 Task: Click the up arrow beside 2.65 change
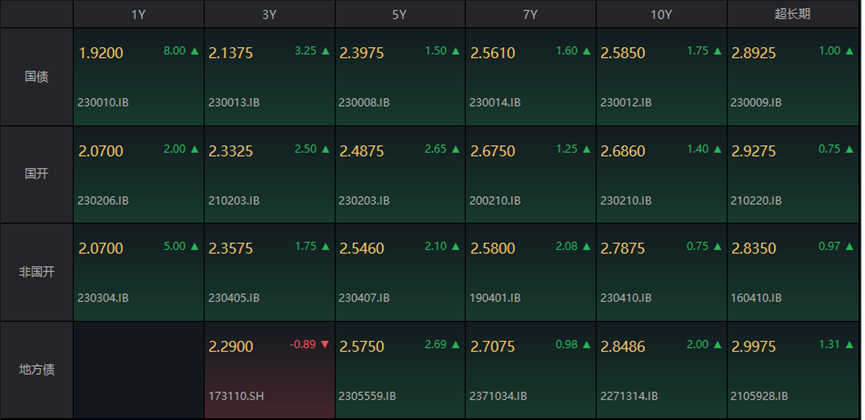pyautogui.click(x=455, y=149)
